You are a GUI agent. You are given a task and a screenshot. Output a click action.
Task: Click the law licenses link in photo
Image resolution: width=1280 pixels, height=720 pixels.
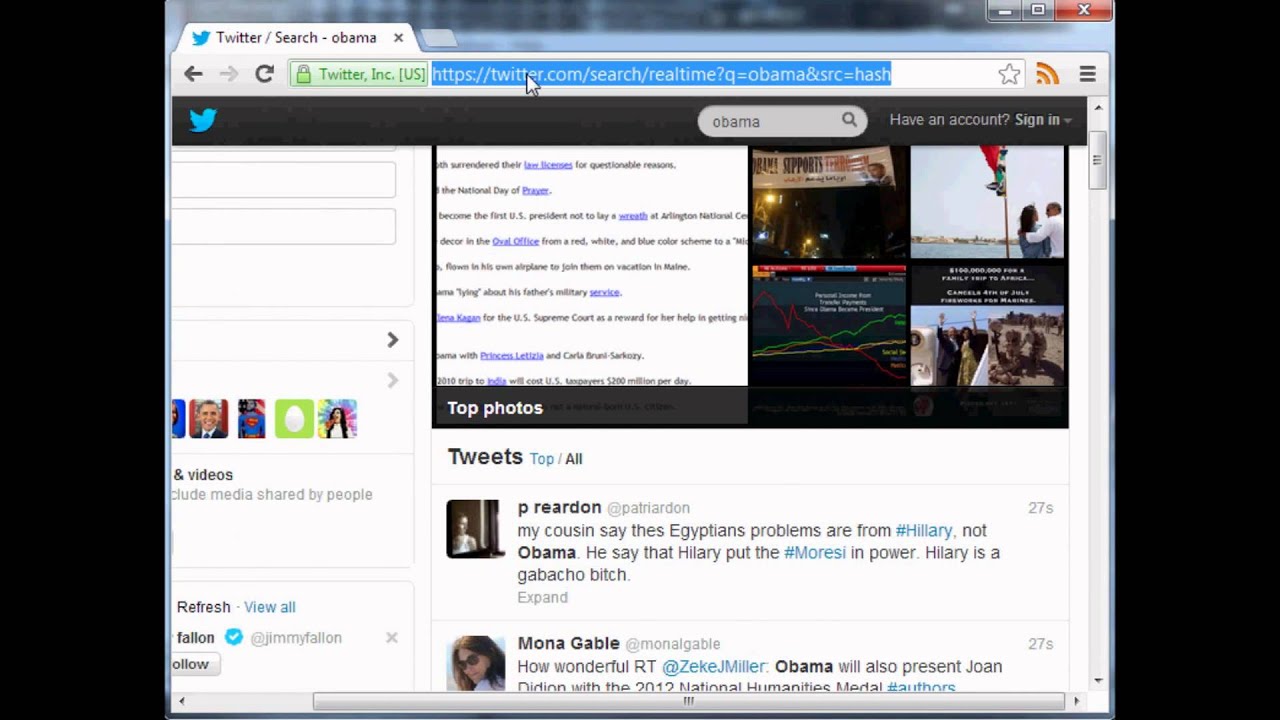pos(548,165)
